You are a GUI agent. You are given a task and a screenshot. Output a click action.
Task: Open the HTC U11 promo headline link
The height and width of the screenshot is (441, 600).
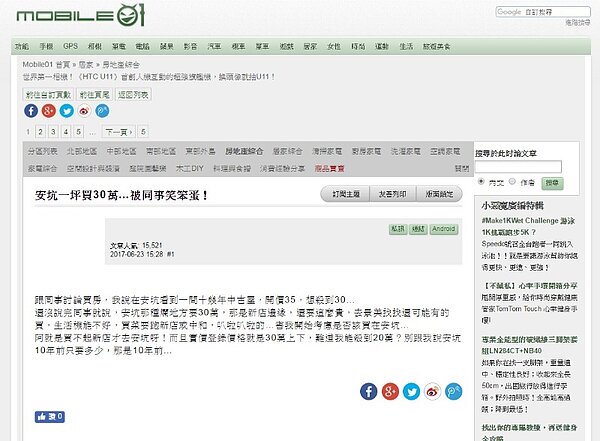[148, 77]
